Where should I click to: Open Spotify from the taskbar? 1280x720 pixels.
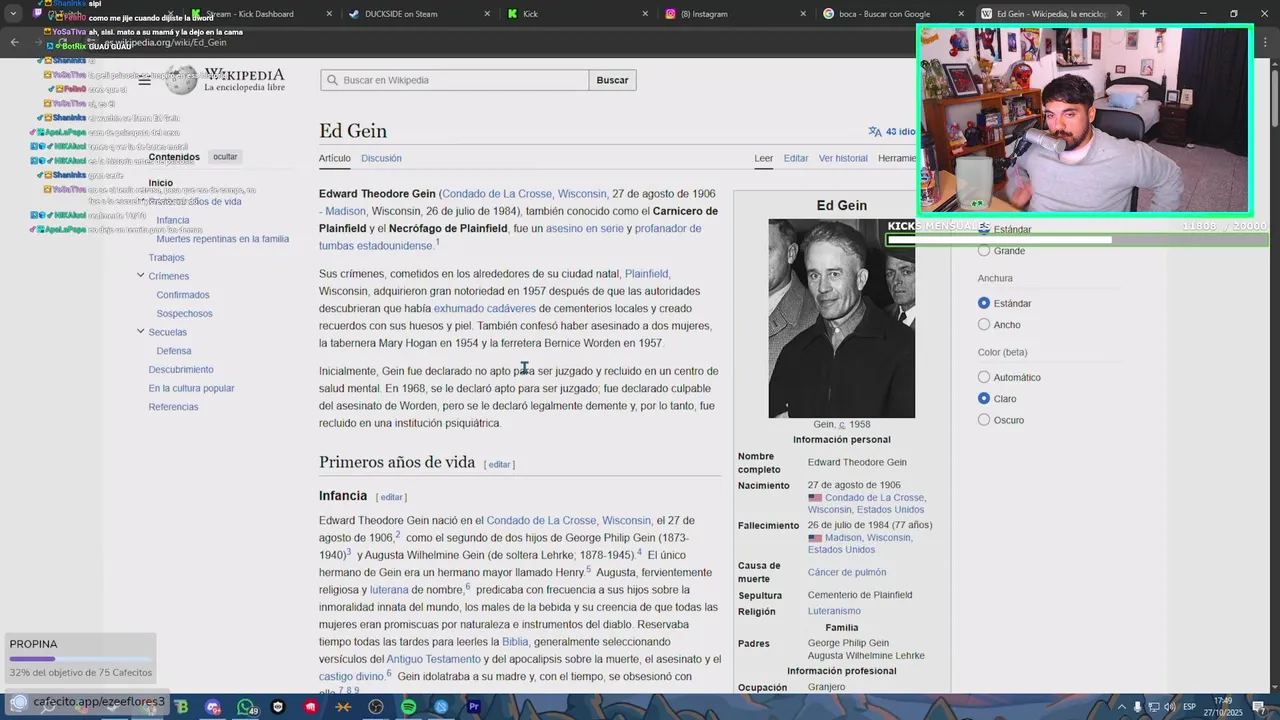(408, 707)
